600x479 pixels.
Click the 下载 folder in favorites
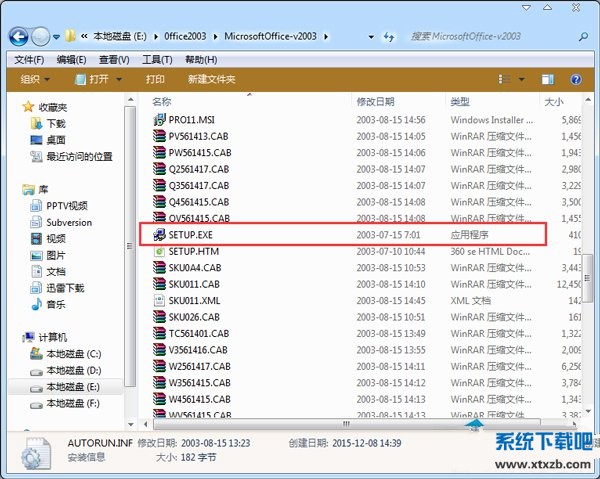(56, 123)
